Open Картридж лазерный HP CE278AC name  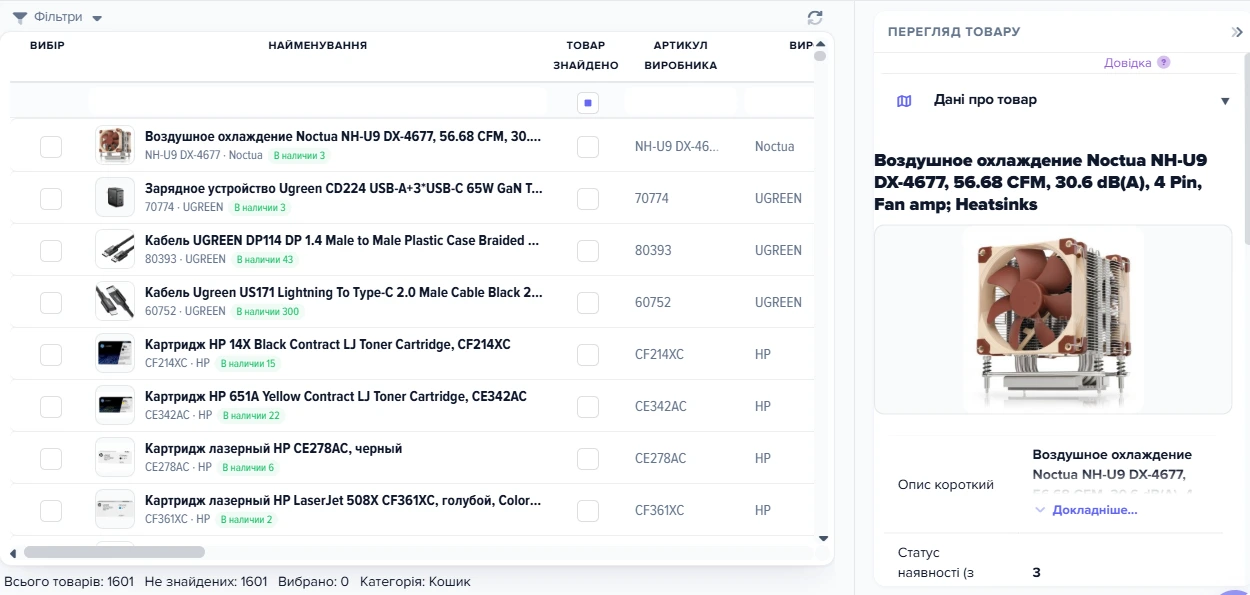point(274,449)
